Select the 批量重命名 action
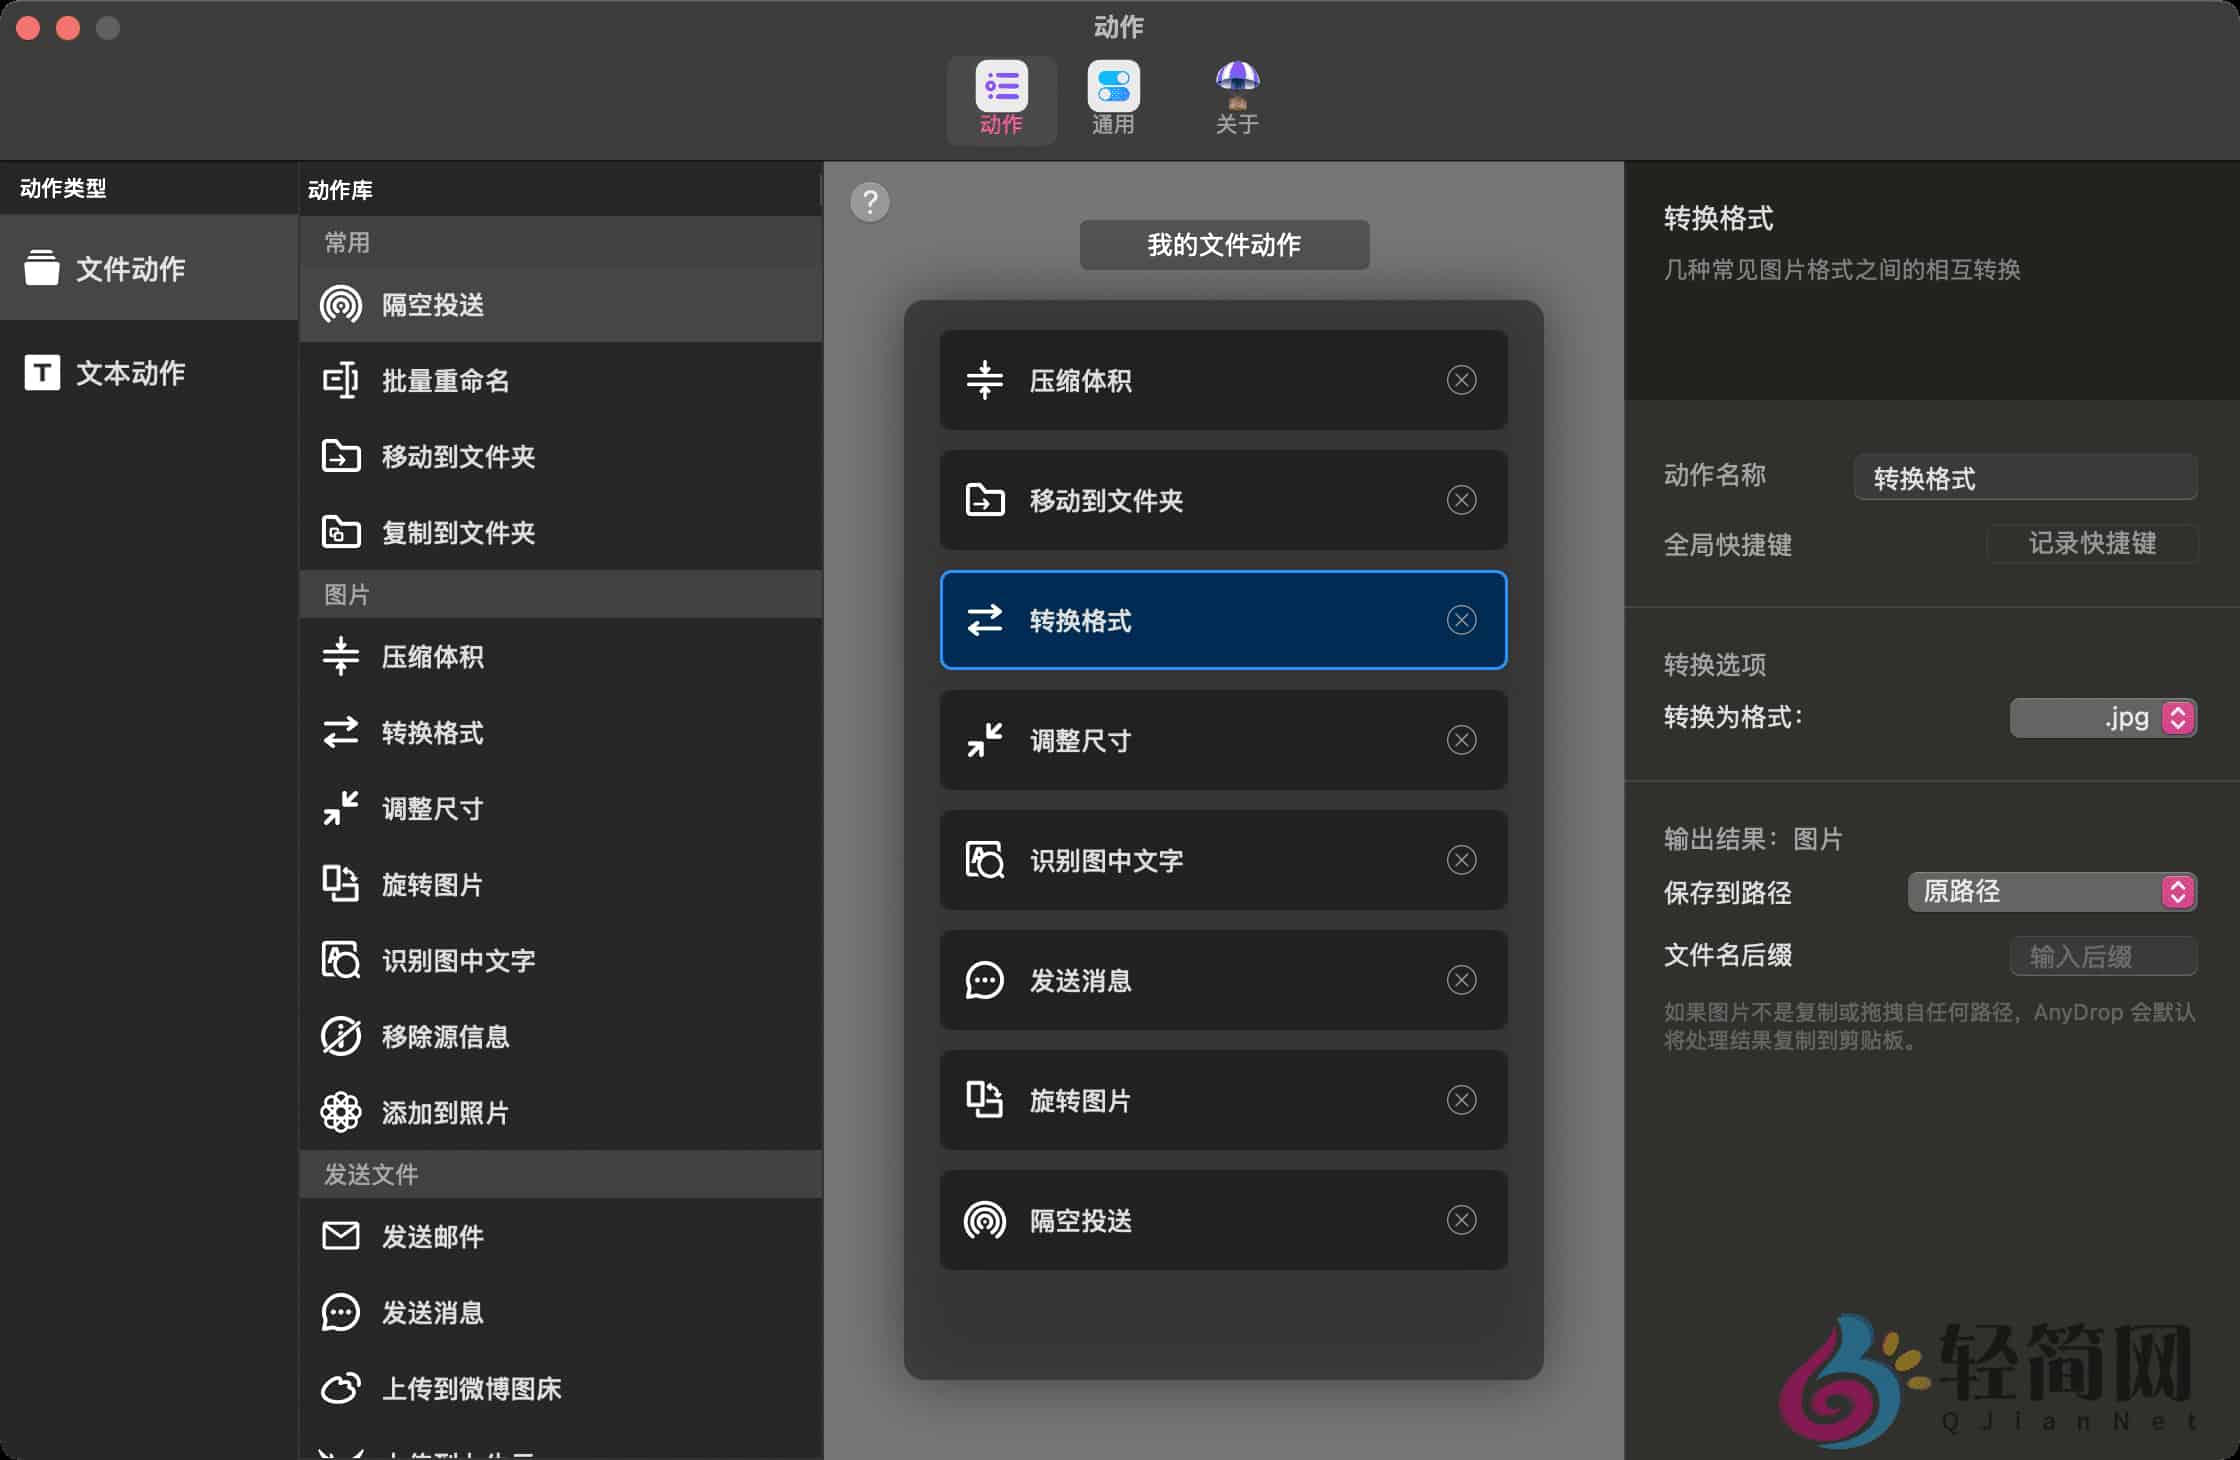This screenshot has width=2240, height=1460. (x=445, y=381)
